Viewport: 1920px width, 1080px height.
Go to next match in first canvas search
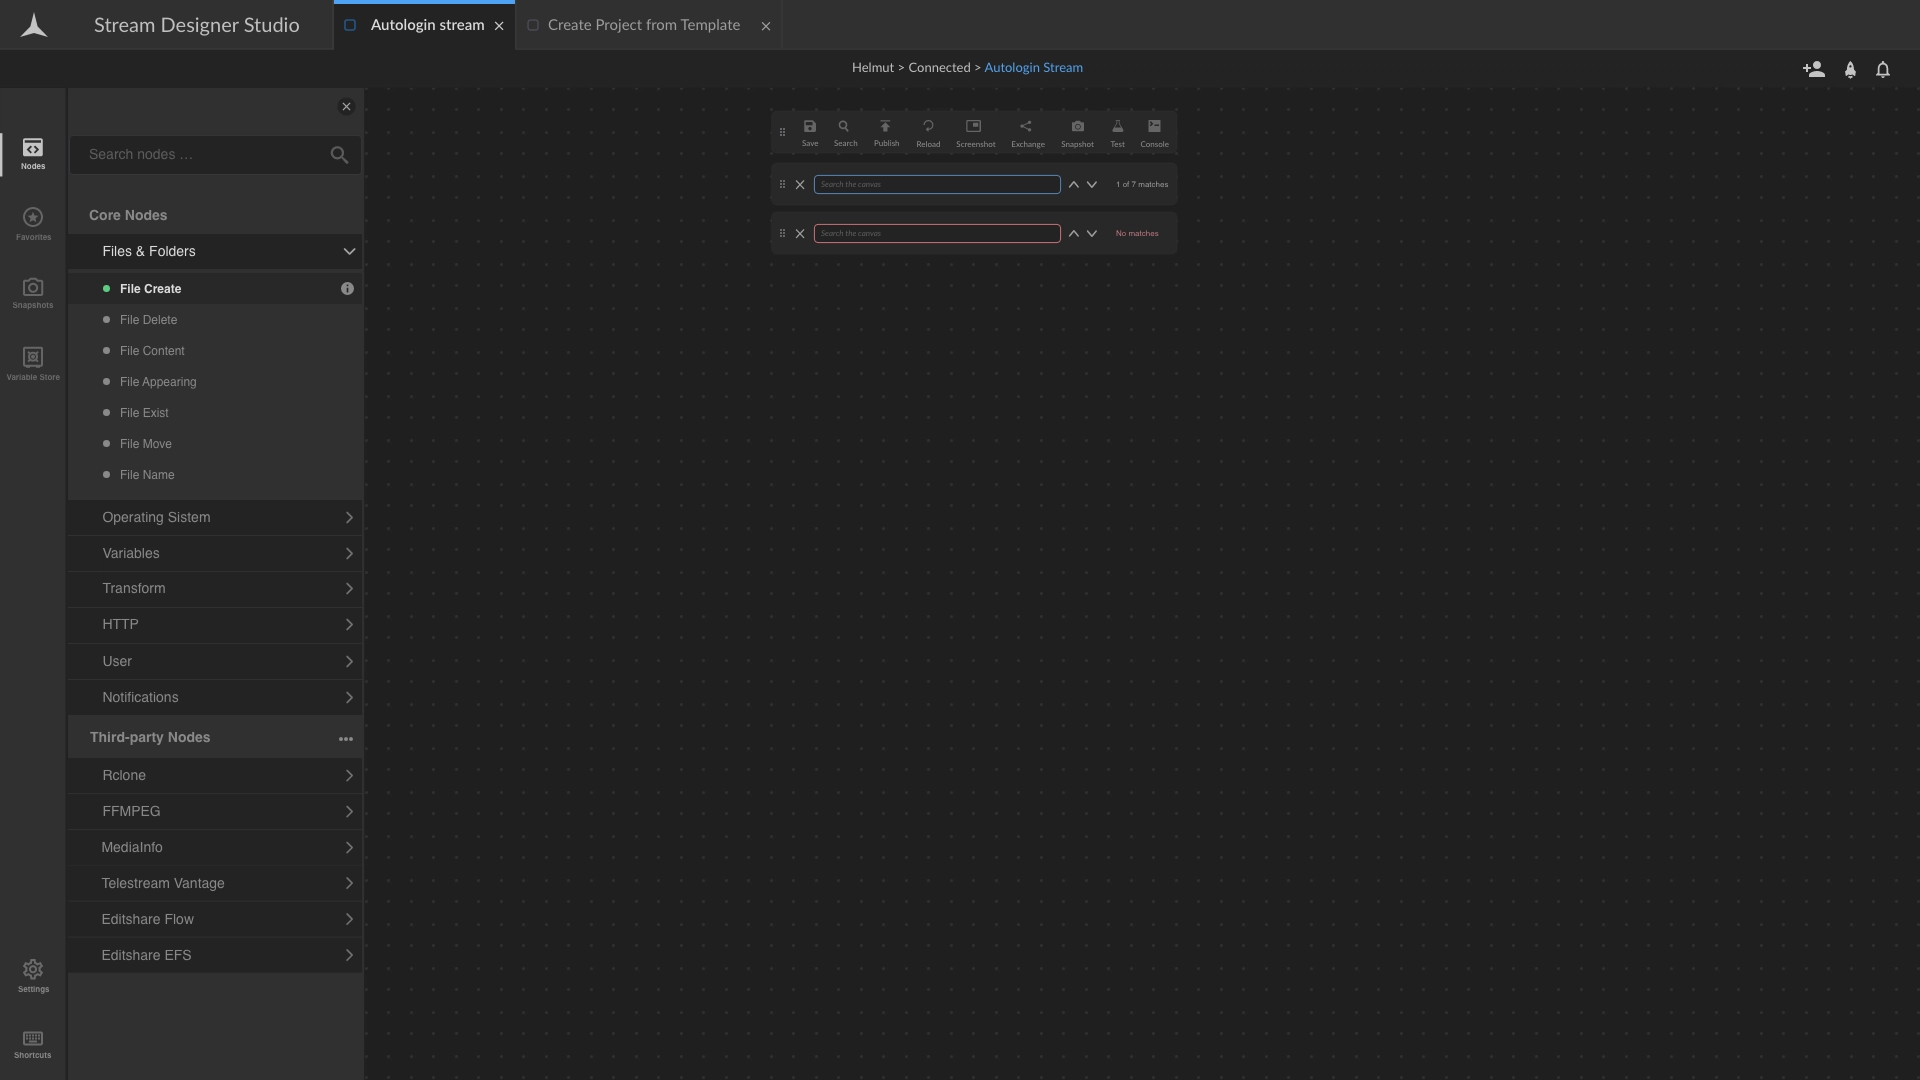point(1092,185)
